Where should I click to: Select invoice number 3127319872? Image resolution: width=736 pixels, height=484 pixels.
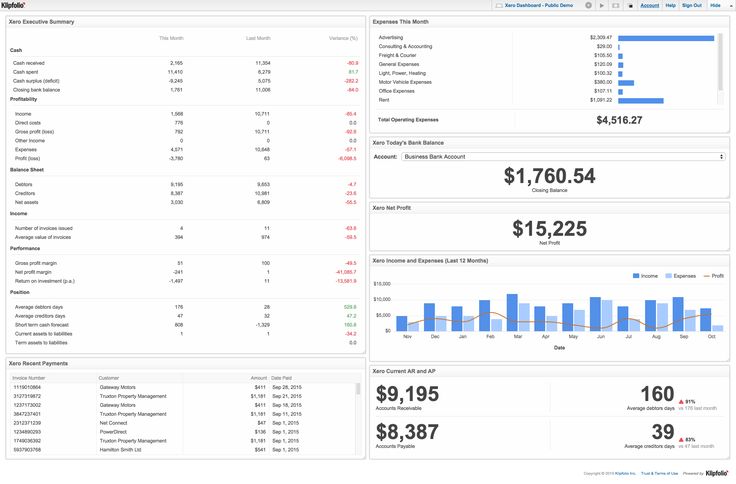(27, 396)
